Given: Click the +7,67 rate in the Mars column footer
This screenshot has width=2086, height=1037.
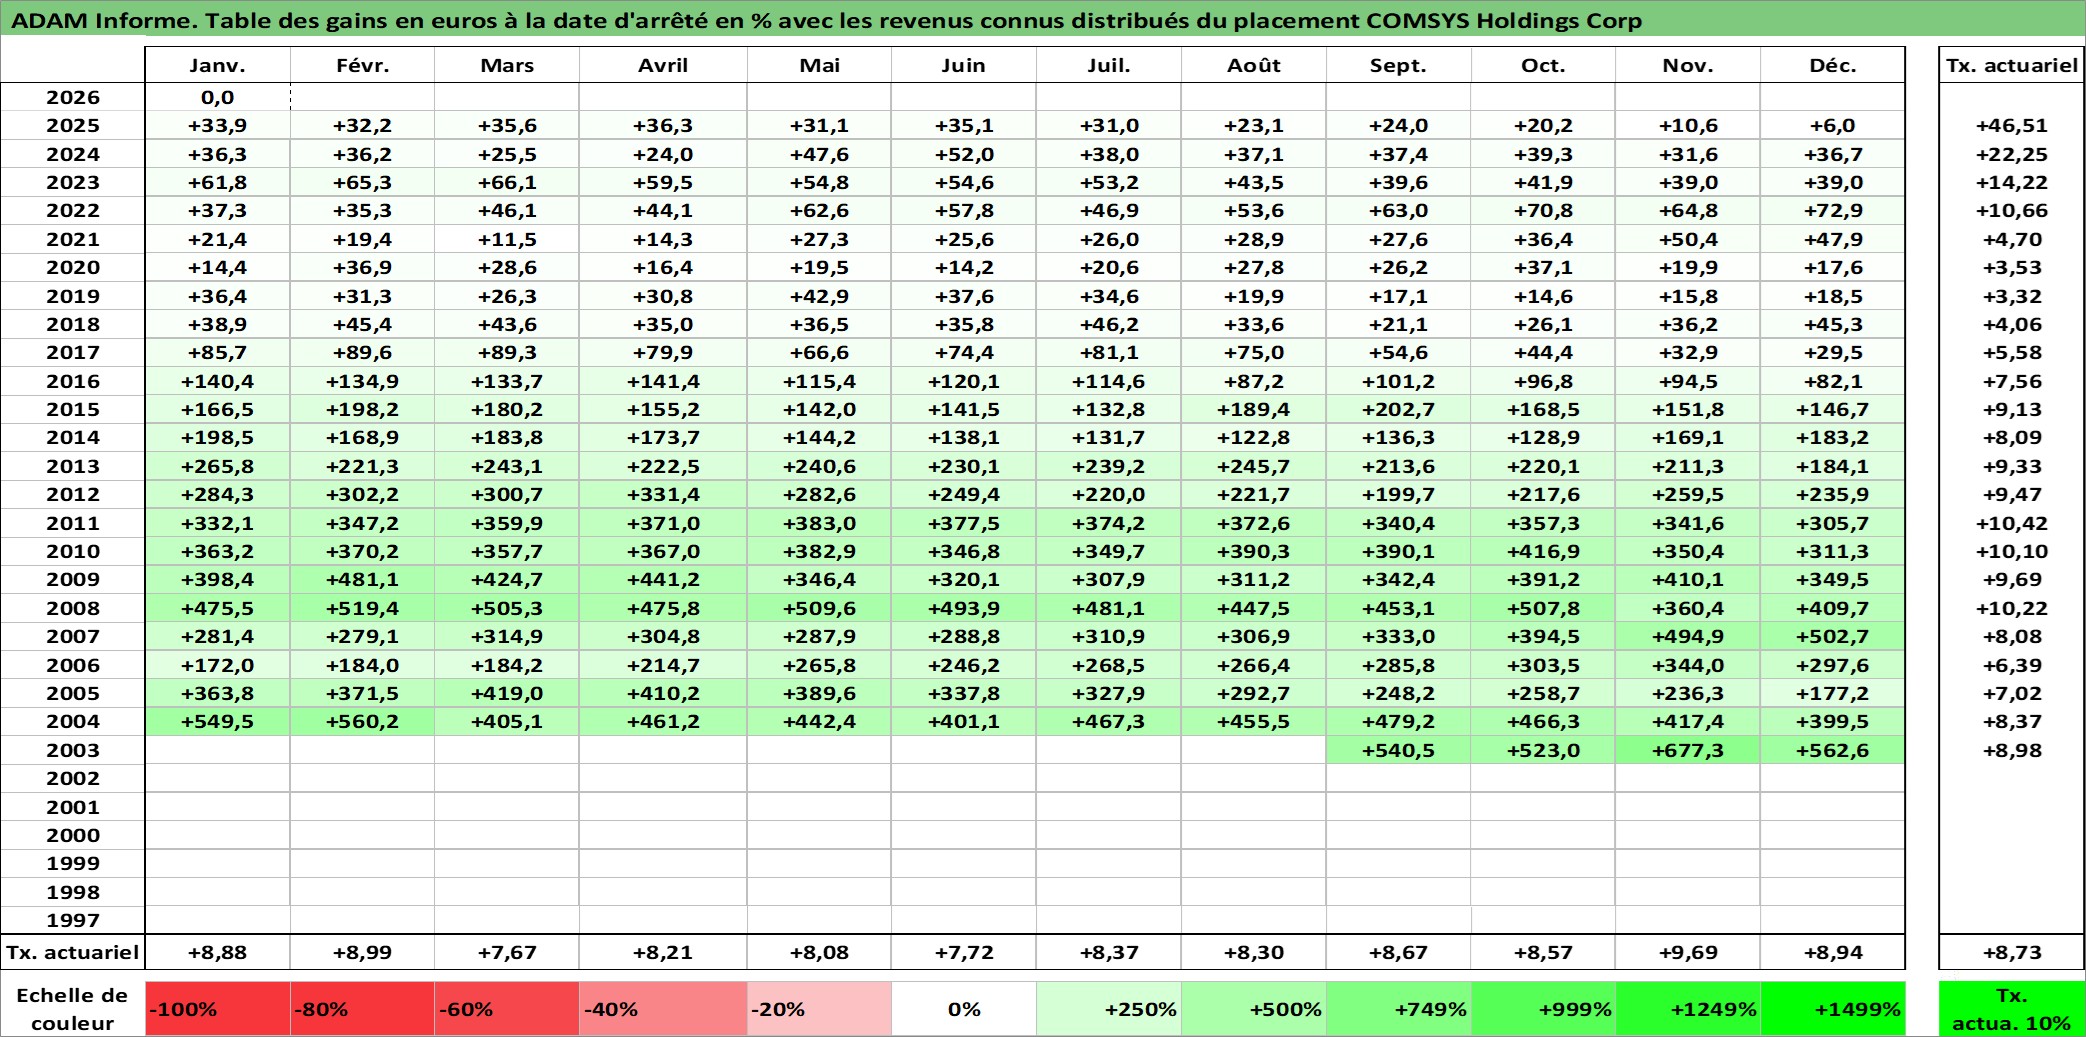Looking at the screenshot, I should pos(507,952).
